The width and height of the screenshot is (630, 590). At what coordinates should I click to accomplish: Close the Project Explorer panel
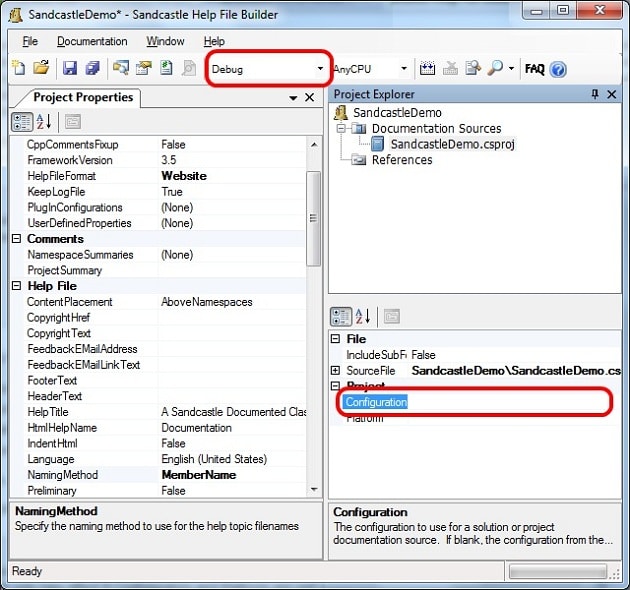(x=614, y=95)
